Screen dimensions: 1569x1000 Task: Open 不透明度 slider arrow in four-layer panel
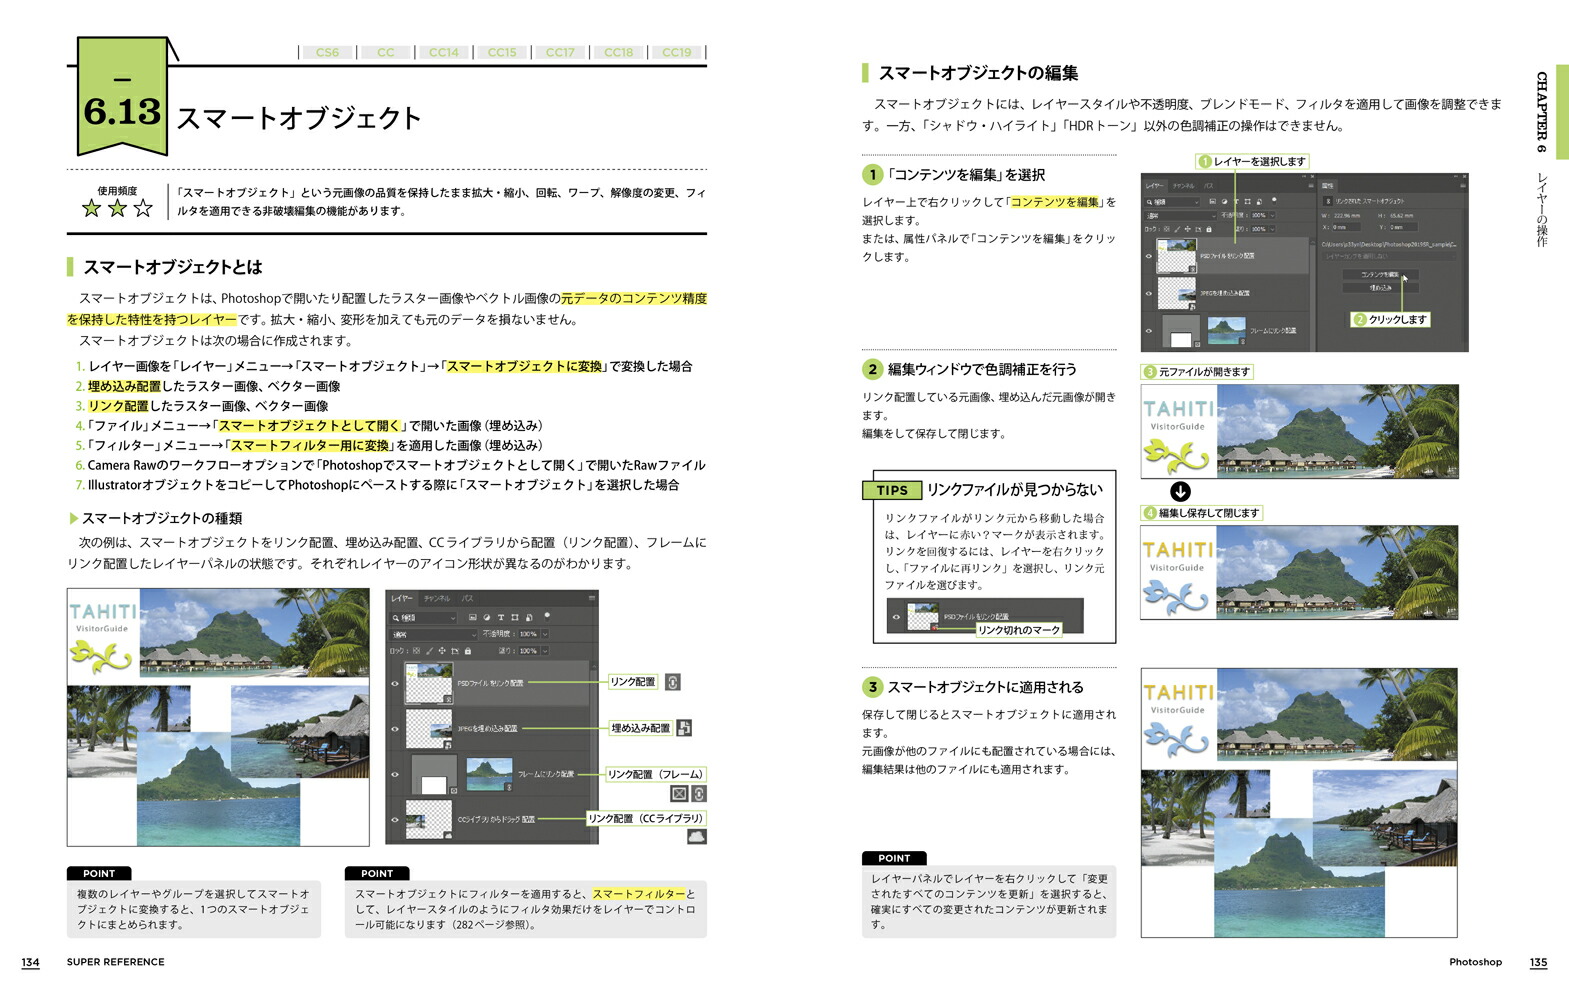point(545,634)
